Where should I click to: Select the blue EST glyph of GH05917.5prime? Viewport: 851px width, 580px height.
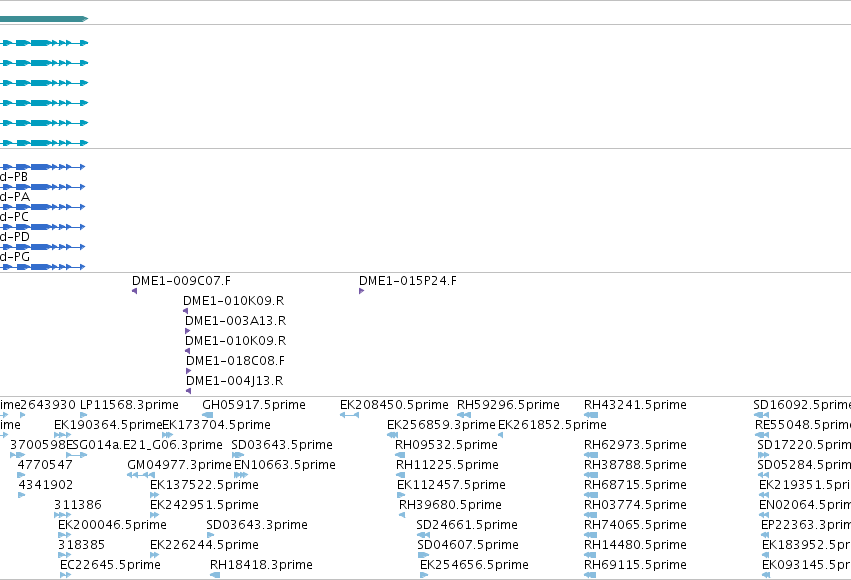point(207,415)
